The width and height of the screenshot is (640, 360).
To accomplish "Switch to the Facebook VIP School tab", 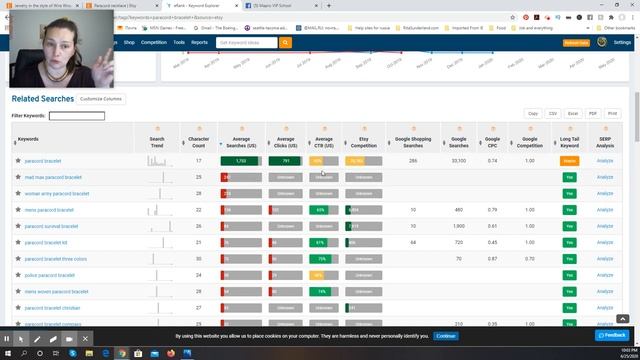I will pyautogui.click(x=282, y=6).
